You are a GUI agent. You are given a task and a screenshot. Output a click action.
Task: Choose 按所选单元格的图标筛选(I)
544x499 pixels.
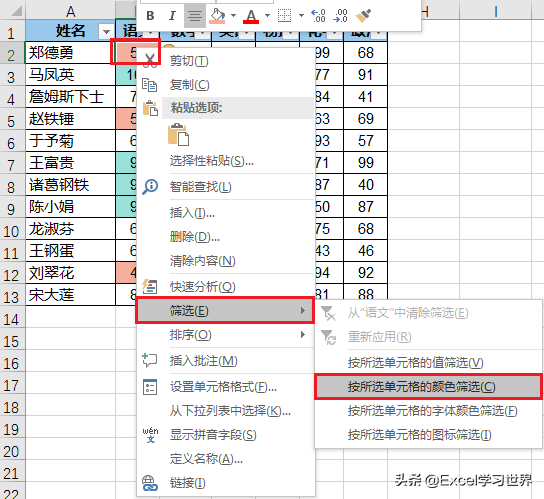[419, 435]
